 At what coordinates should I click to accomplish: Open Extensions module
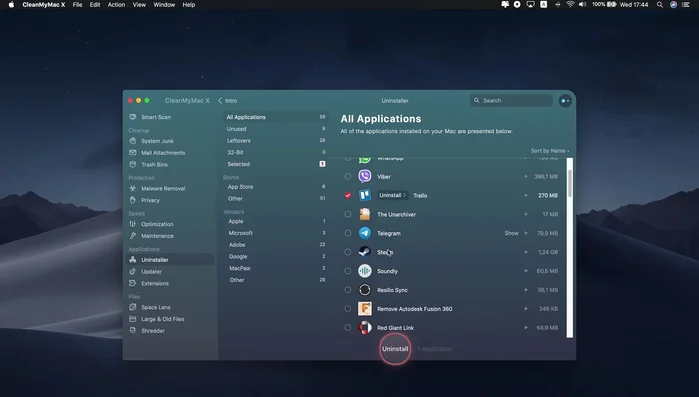click(149, 283)
